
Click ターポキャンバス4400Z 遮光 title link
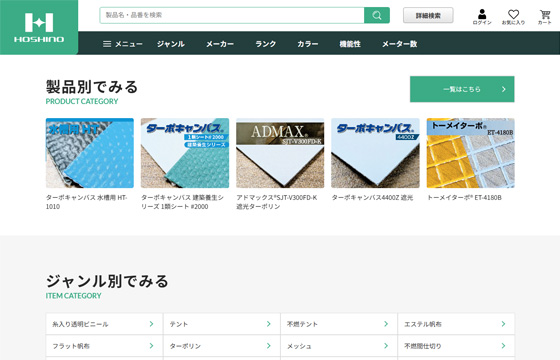click(x=372, y=198)
